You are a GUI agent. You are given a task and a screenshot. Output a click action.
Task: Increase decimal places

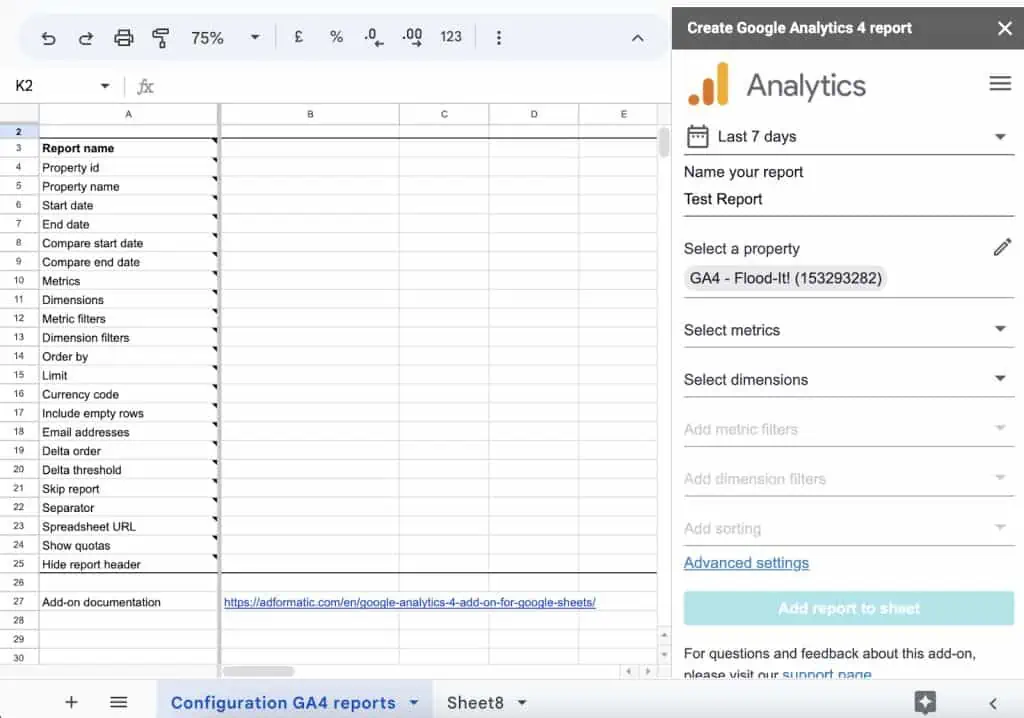pyautogui.click(x=411, y=37)
